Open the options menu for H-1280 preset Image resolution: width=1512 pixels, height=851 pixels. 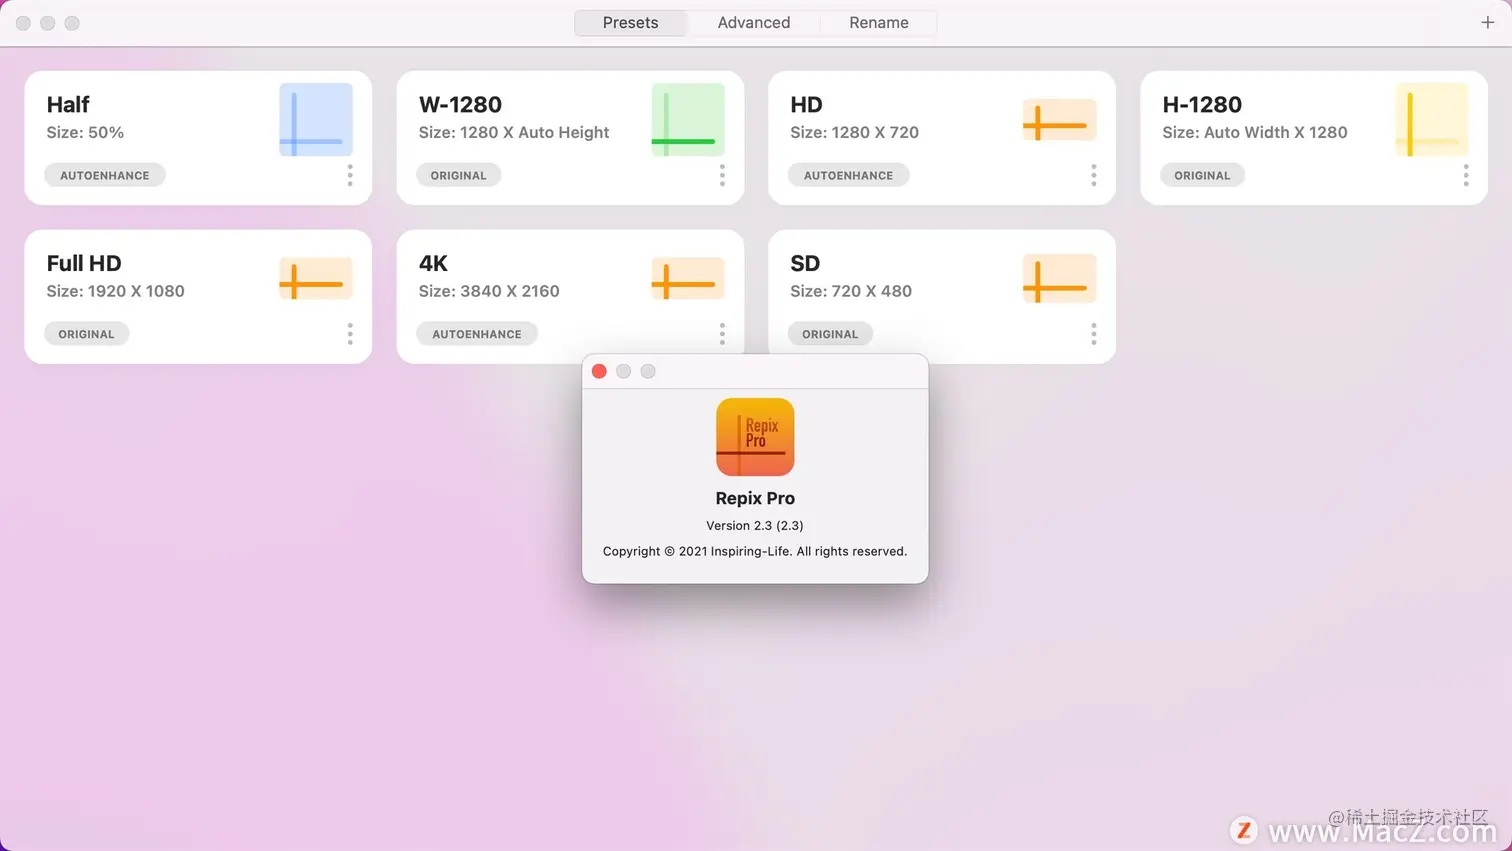click(x=1466, y=175)
